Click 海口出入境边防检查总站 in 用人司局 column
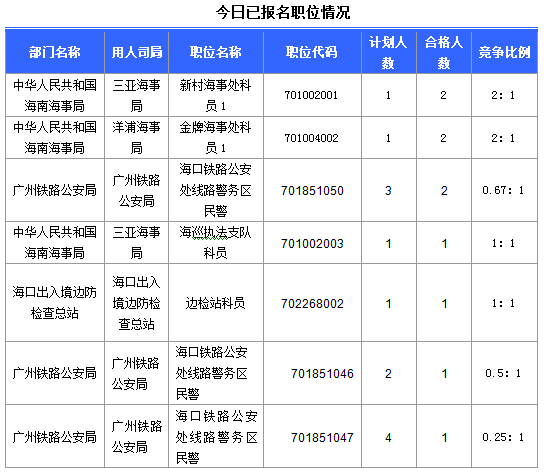Viewport: 548px width, 475px height. coord(137,303)
